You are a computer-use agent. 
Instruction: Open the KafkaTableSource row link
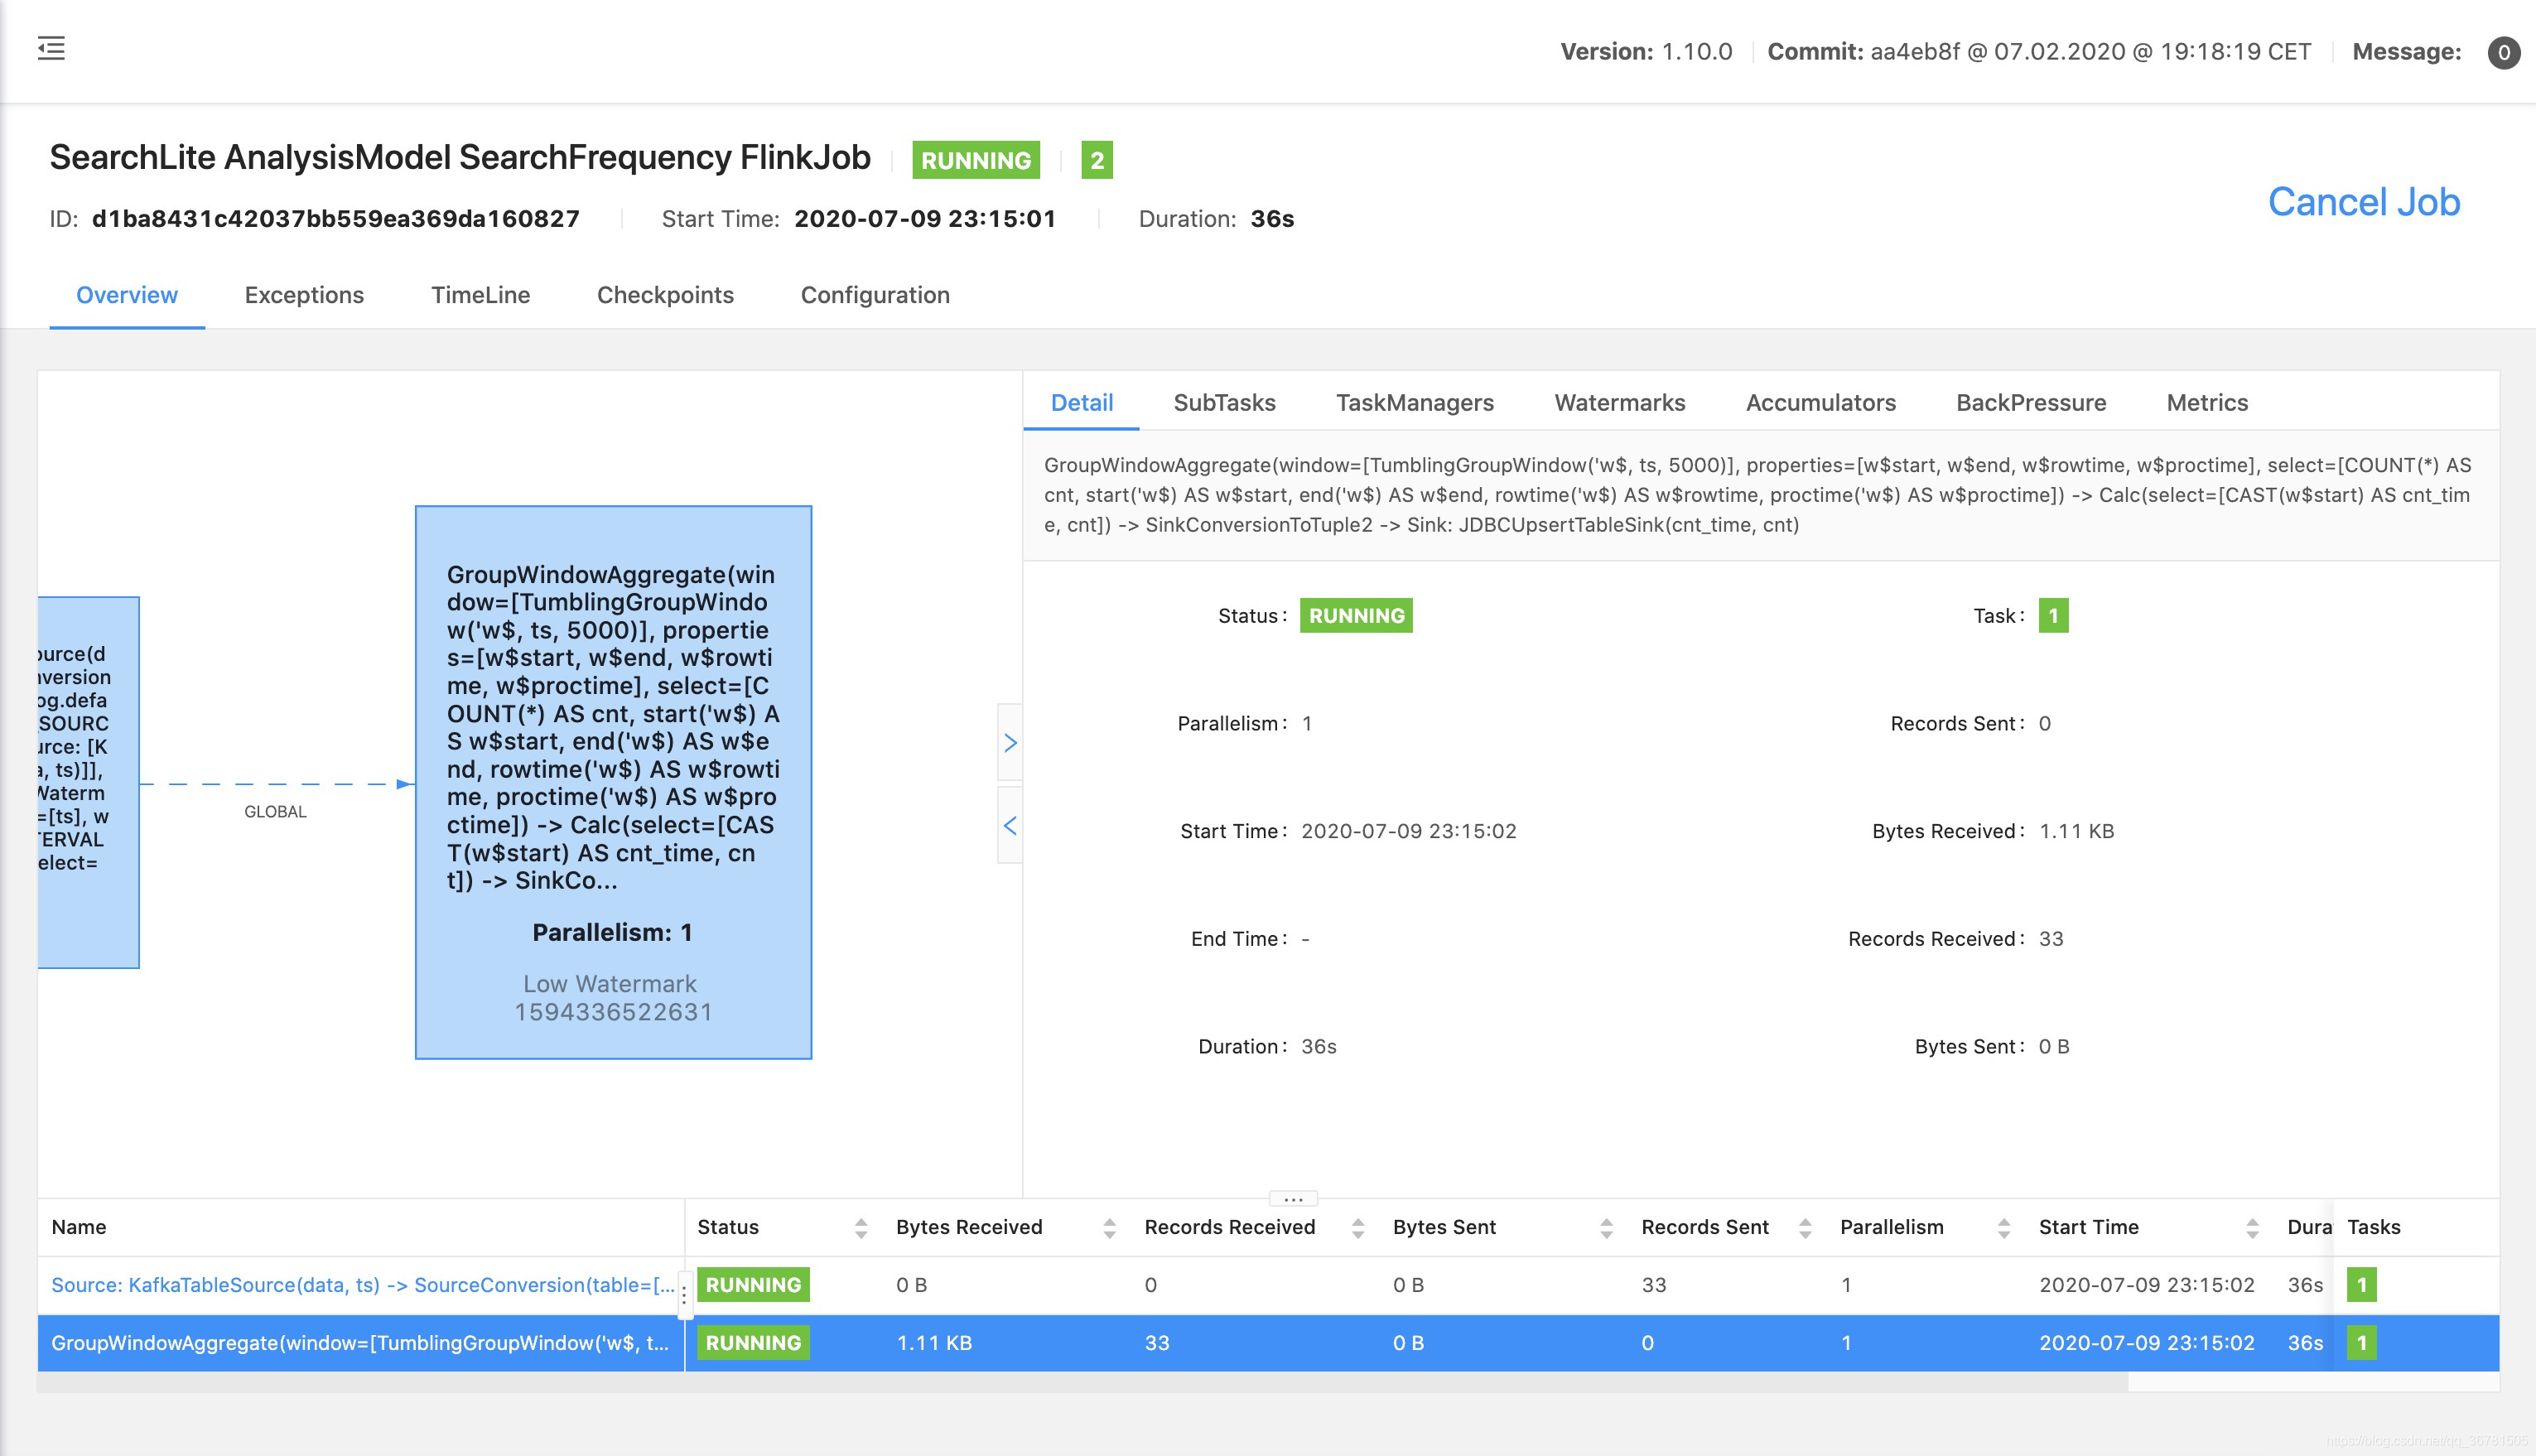pyautogui.click(x=363, y=1285)
